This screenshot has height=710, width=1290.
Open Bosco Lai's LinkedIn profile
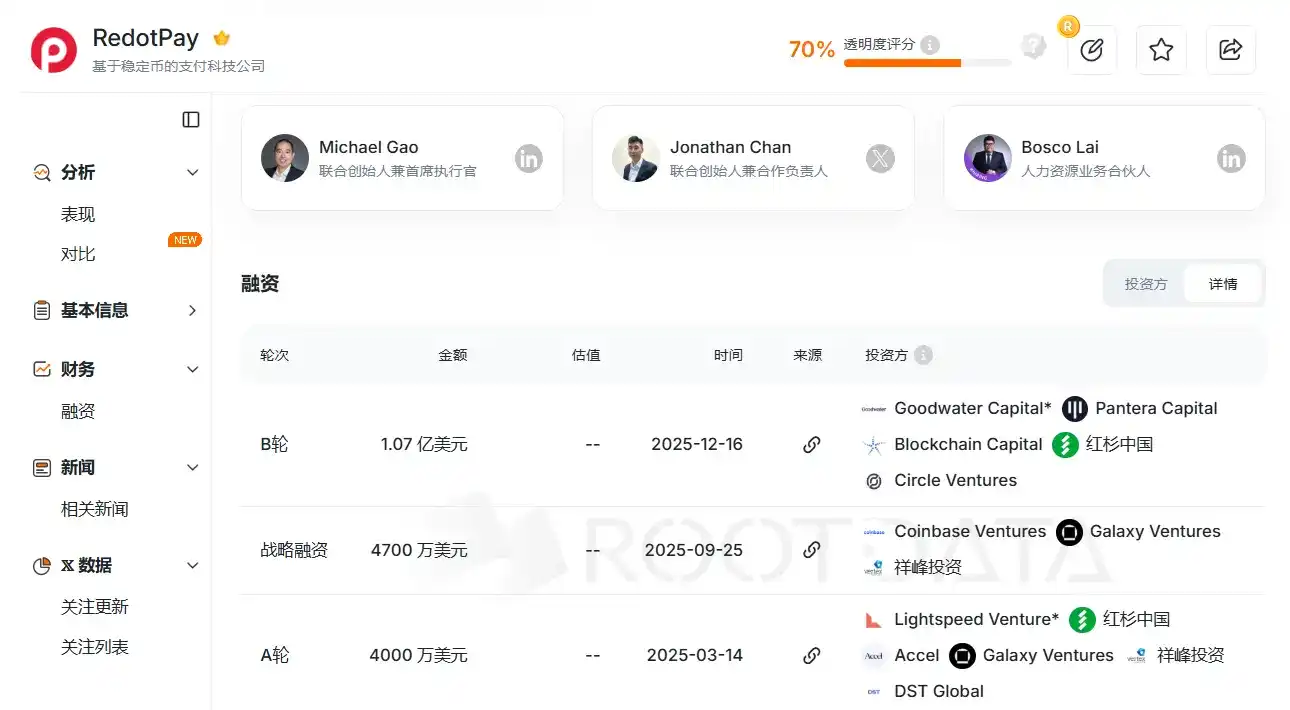click(1231, 158)
